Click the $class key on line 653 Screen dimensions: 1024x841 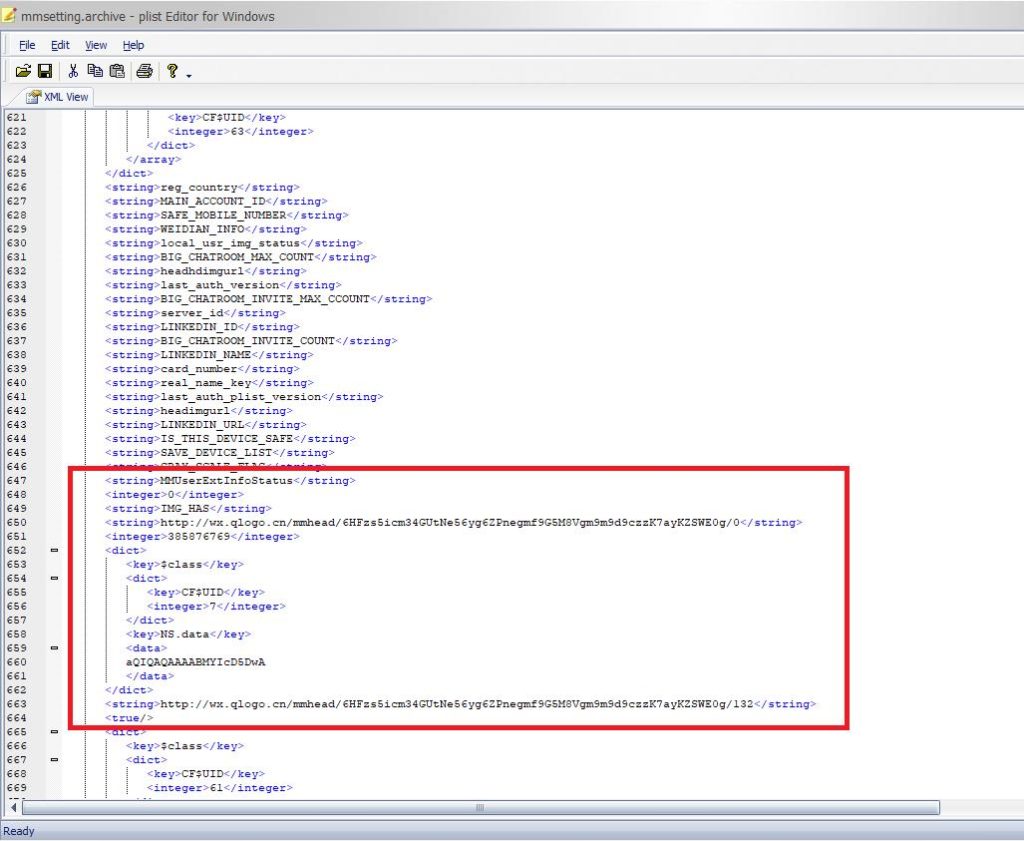(x=185, y=564)
